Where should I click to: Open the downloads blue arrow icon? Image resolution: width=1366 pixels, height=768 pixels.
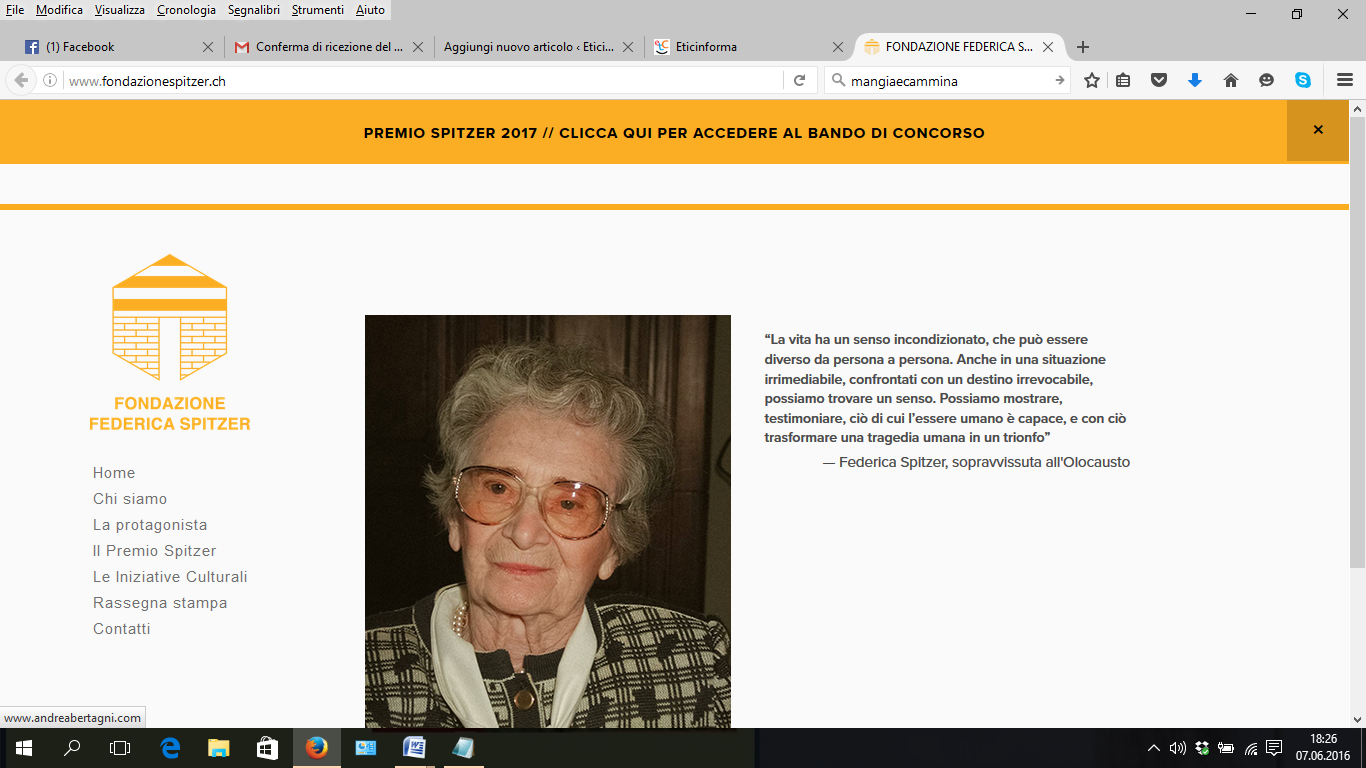tap(1194, 81)
